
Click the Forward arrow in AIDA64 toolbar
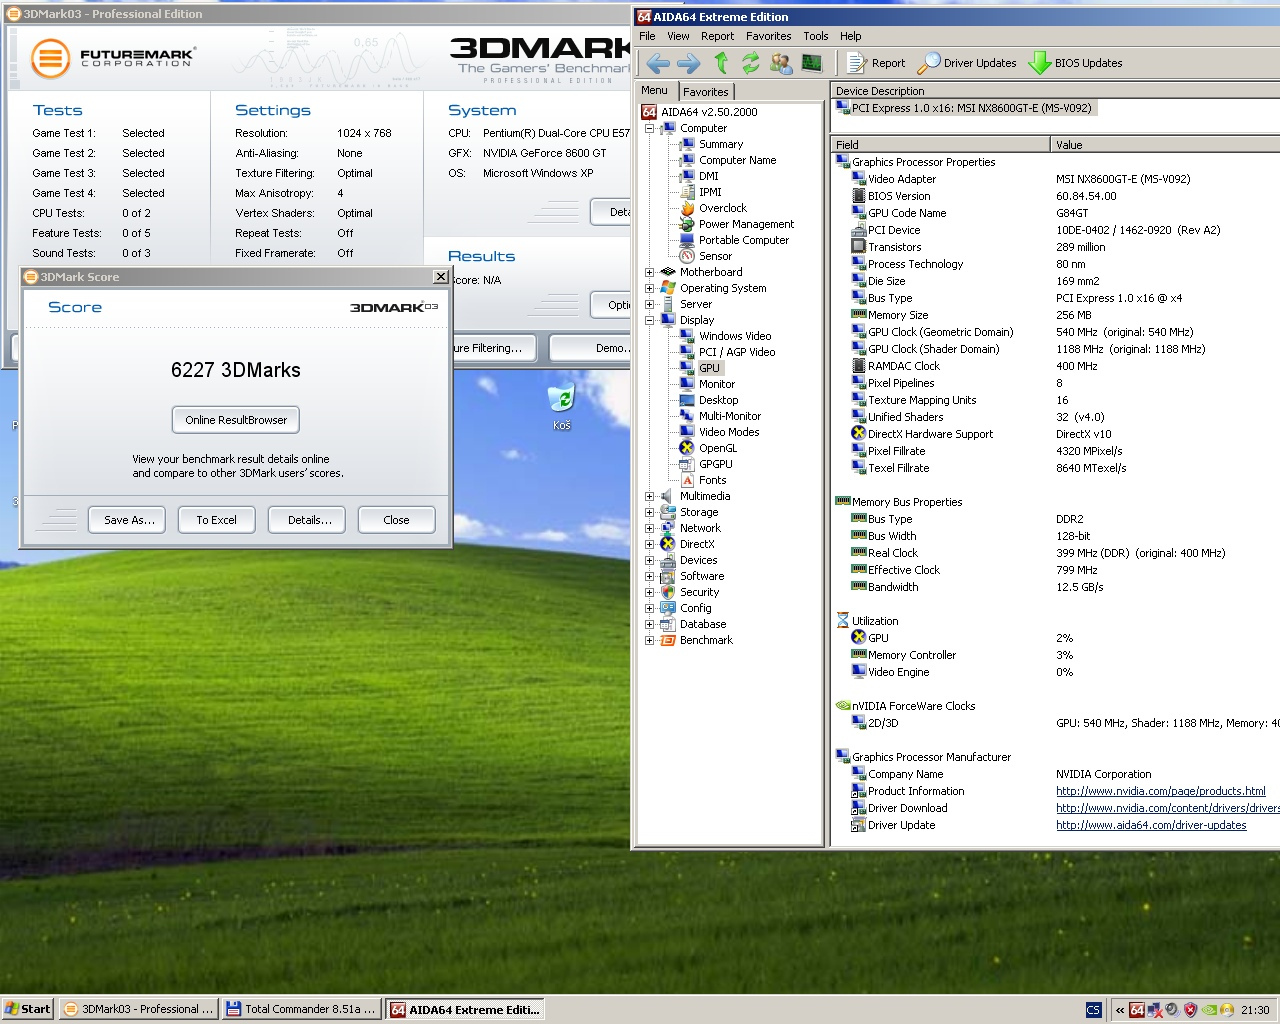click(688, 63)
